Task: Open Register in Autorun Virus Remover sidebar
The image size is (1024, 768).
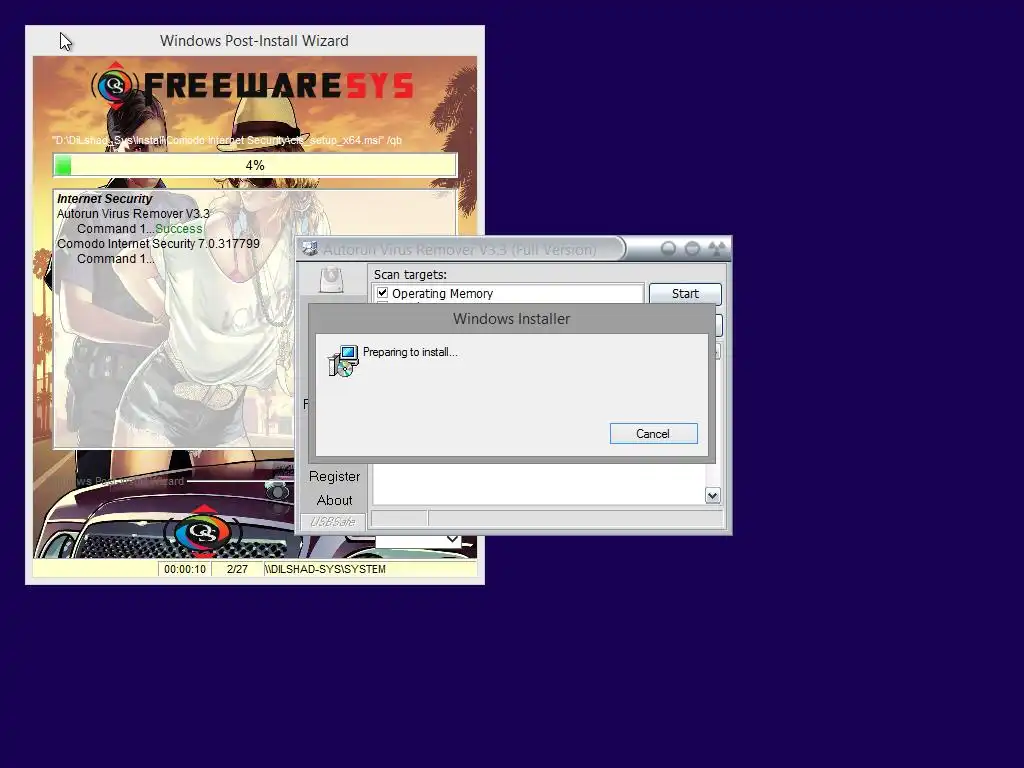Action: 334,476
